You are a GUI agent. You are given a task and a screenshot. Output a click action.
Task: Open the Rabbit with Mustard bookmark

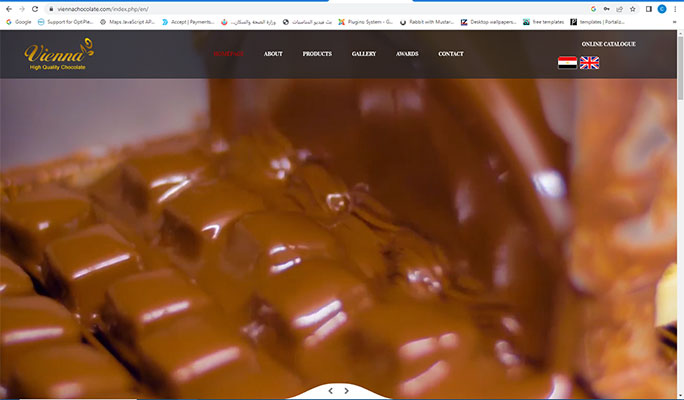[x=427, y=22]
